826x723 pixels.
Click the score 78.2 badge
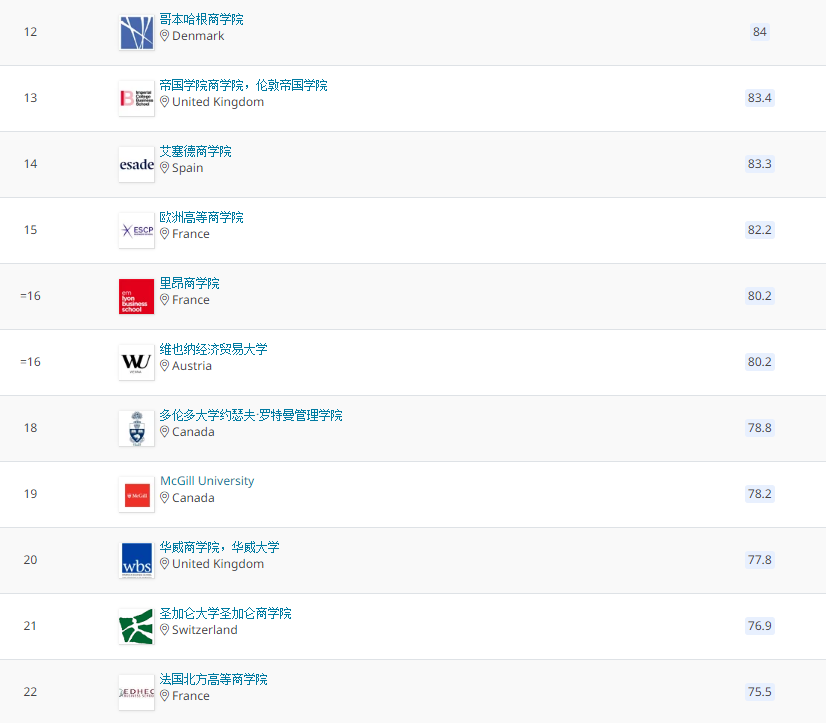point(760,494)
